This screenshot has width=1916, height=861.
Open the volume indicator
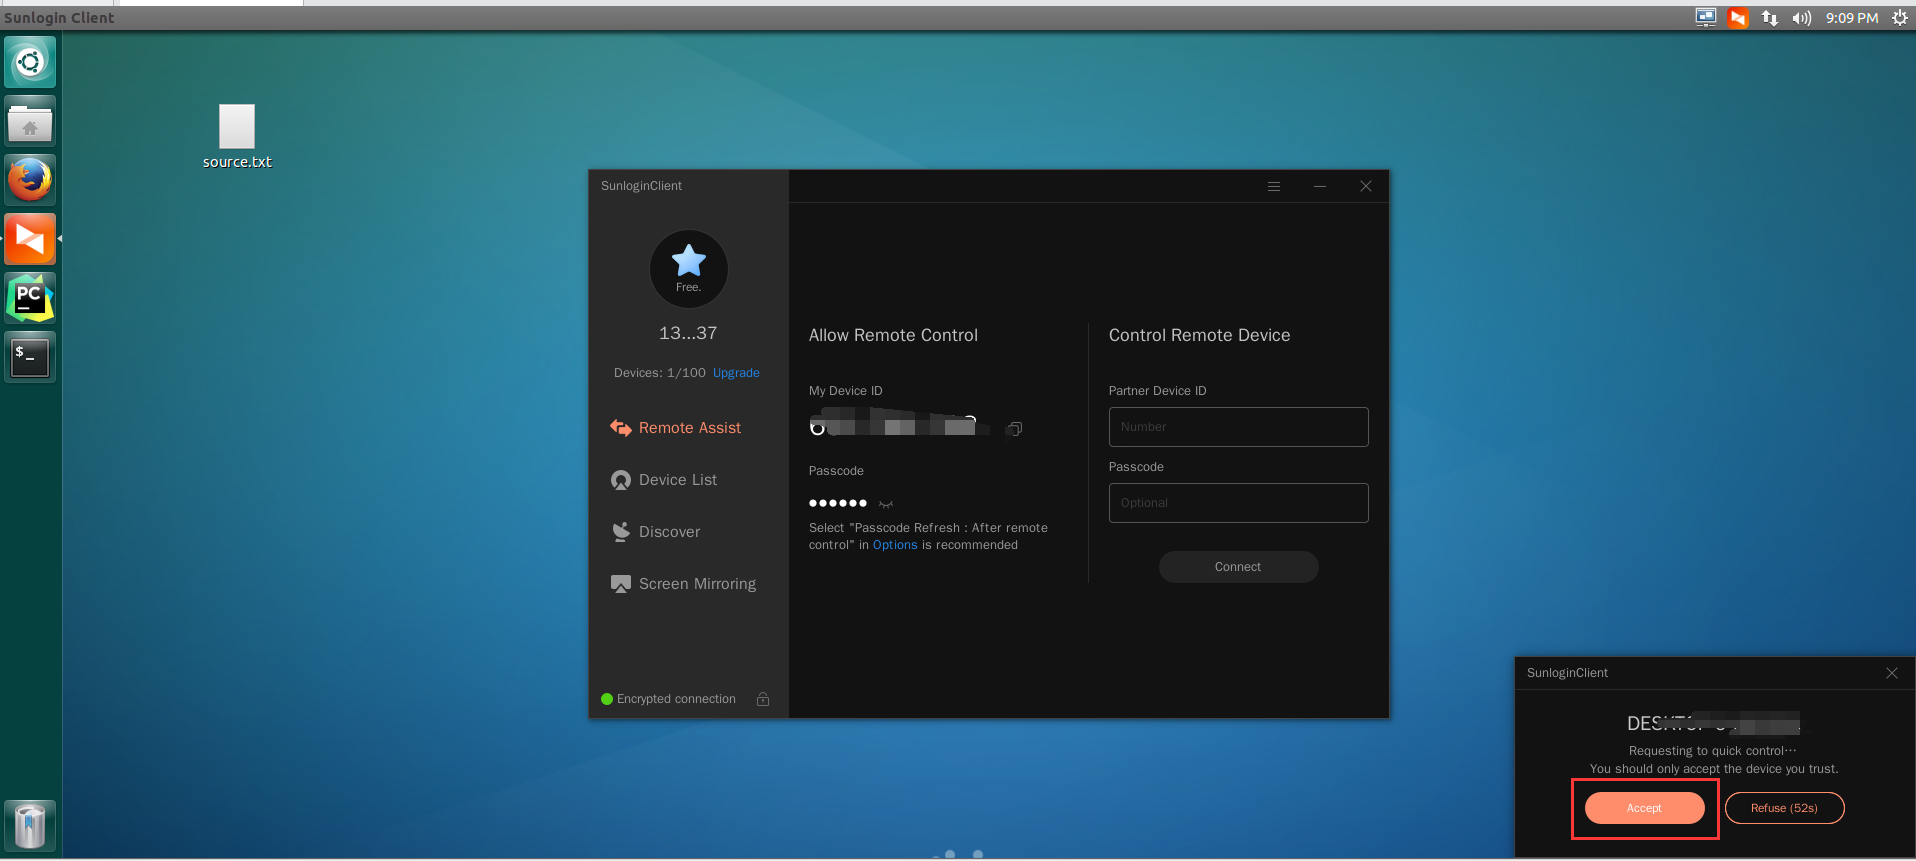point(1802,18)
